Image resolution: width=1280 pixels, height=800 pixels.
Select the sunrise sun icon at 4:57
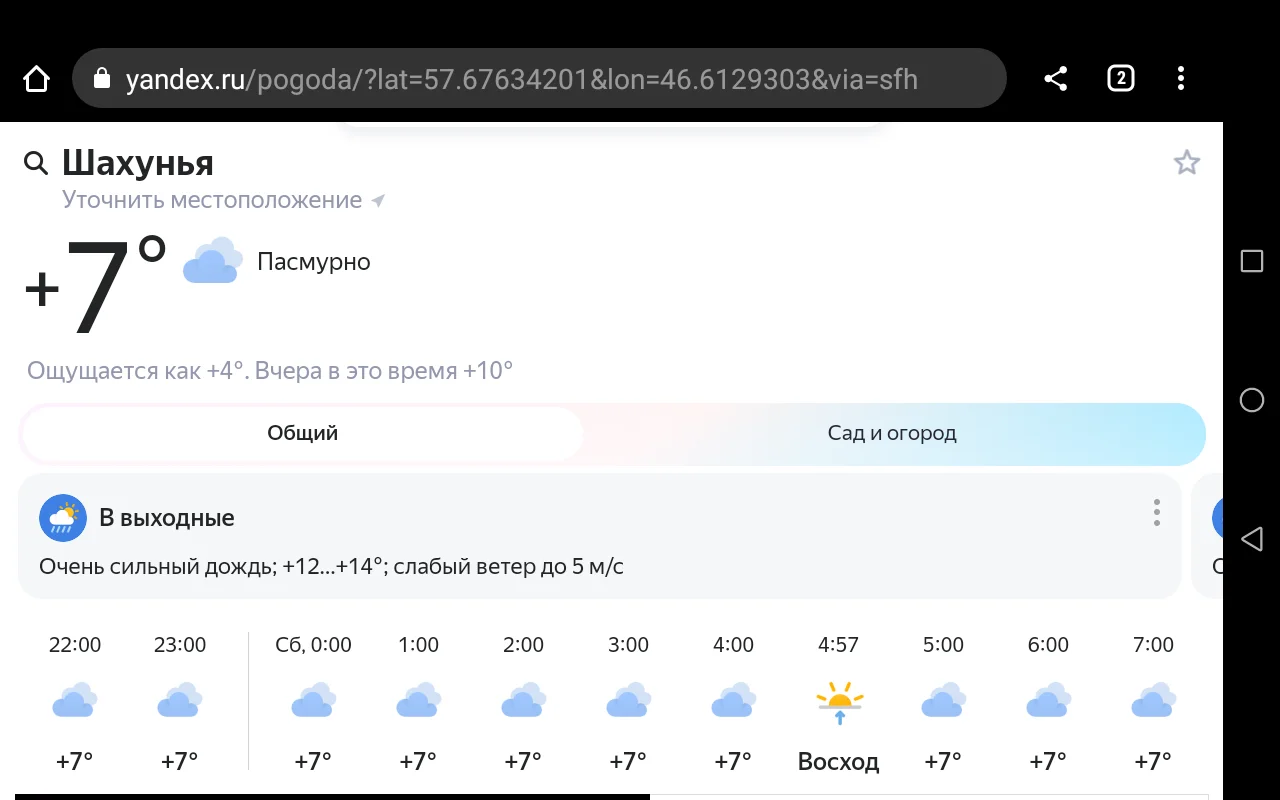tap(838, 702)
